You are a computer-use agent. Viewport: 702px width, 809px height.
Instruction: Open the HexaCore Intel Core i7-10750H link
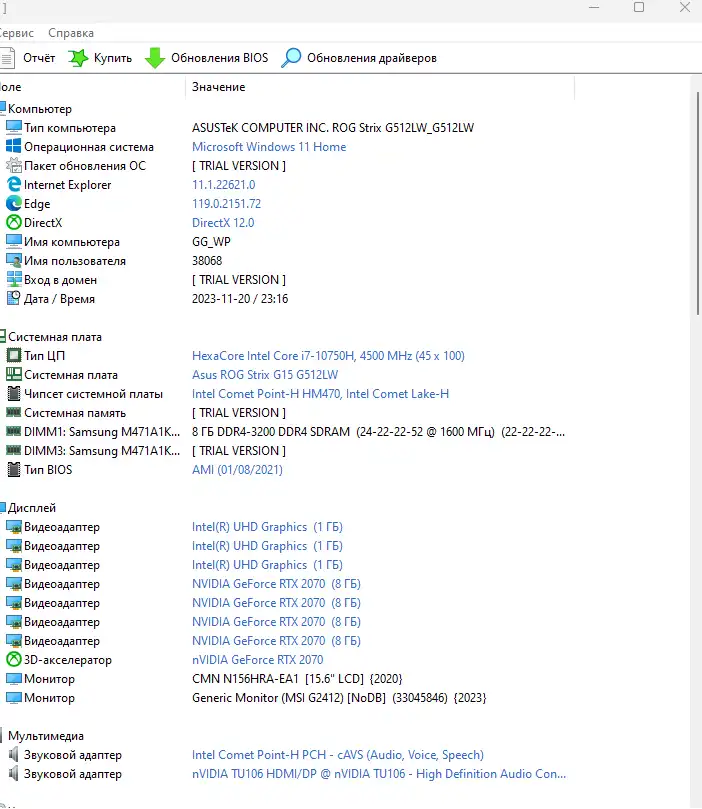tap(328, 356)
